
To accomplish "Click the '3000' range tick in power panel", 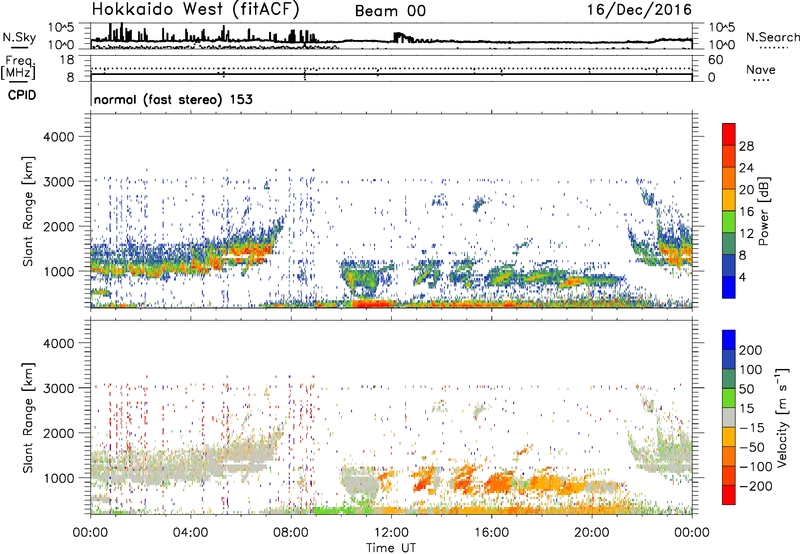I will pyautogui.click(x=58, y=182).
